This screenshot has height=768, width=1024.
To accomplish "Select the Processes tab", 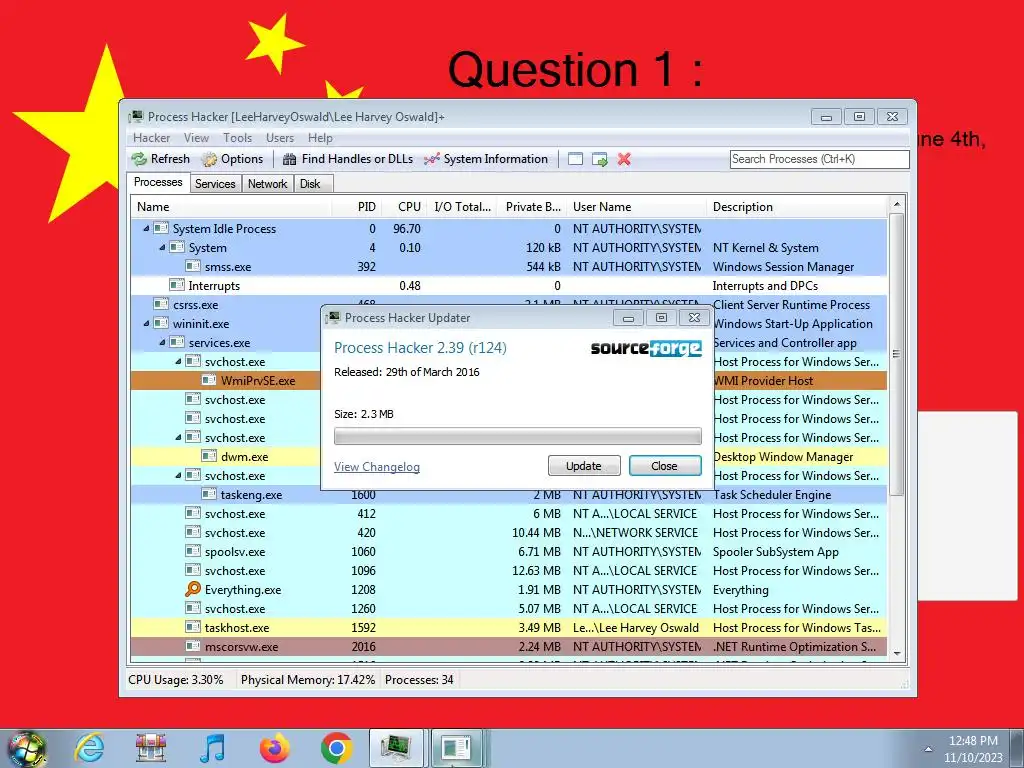I will pos(158,182).
